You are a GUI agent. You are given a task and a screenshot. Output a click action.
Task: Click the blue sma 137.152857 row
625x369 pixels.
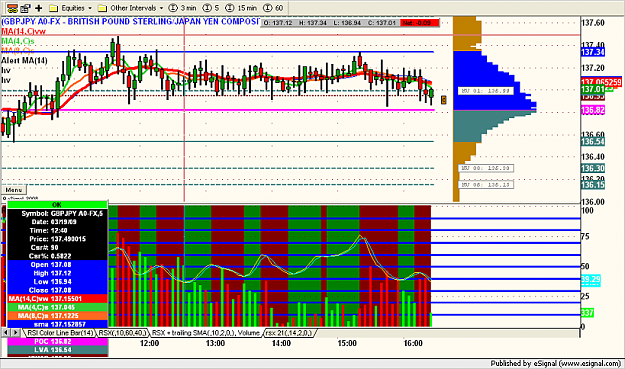pos(57,324)
